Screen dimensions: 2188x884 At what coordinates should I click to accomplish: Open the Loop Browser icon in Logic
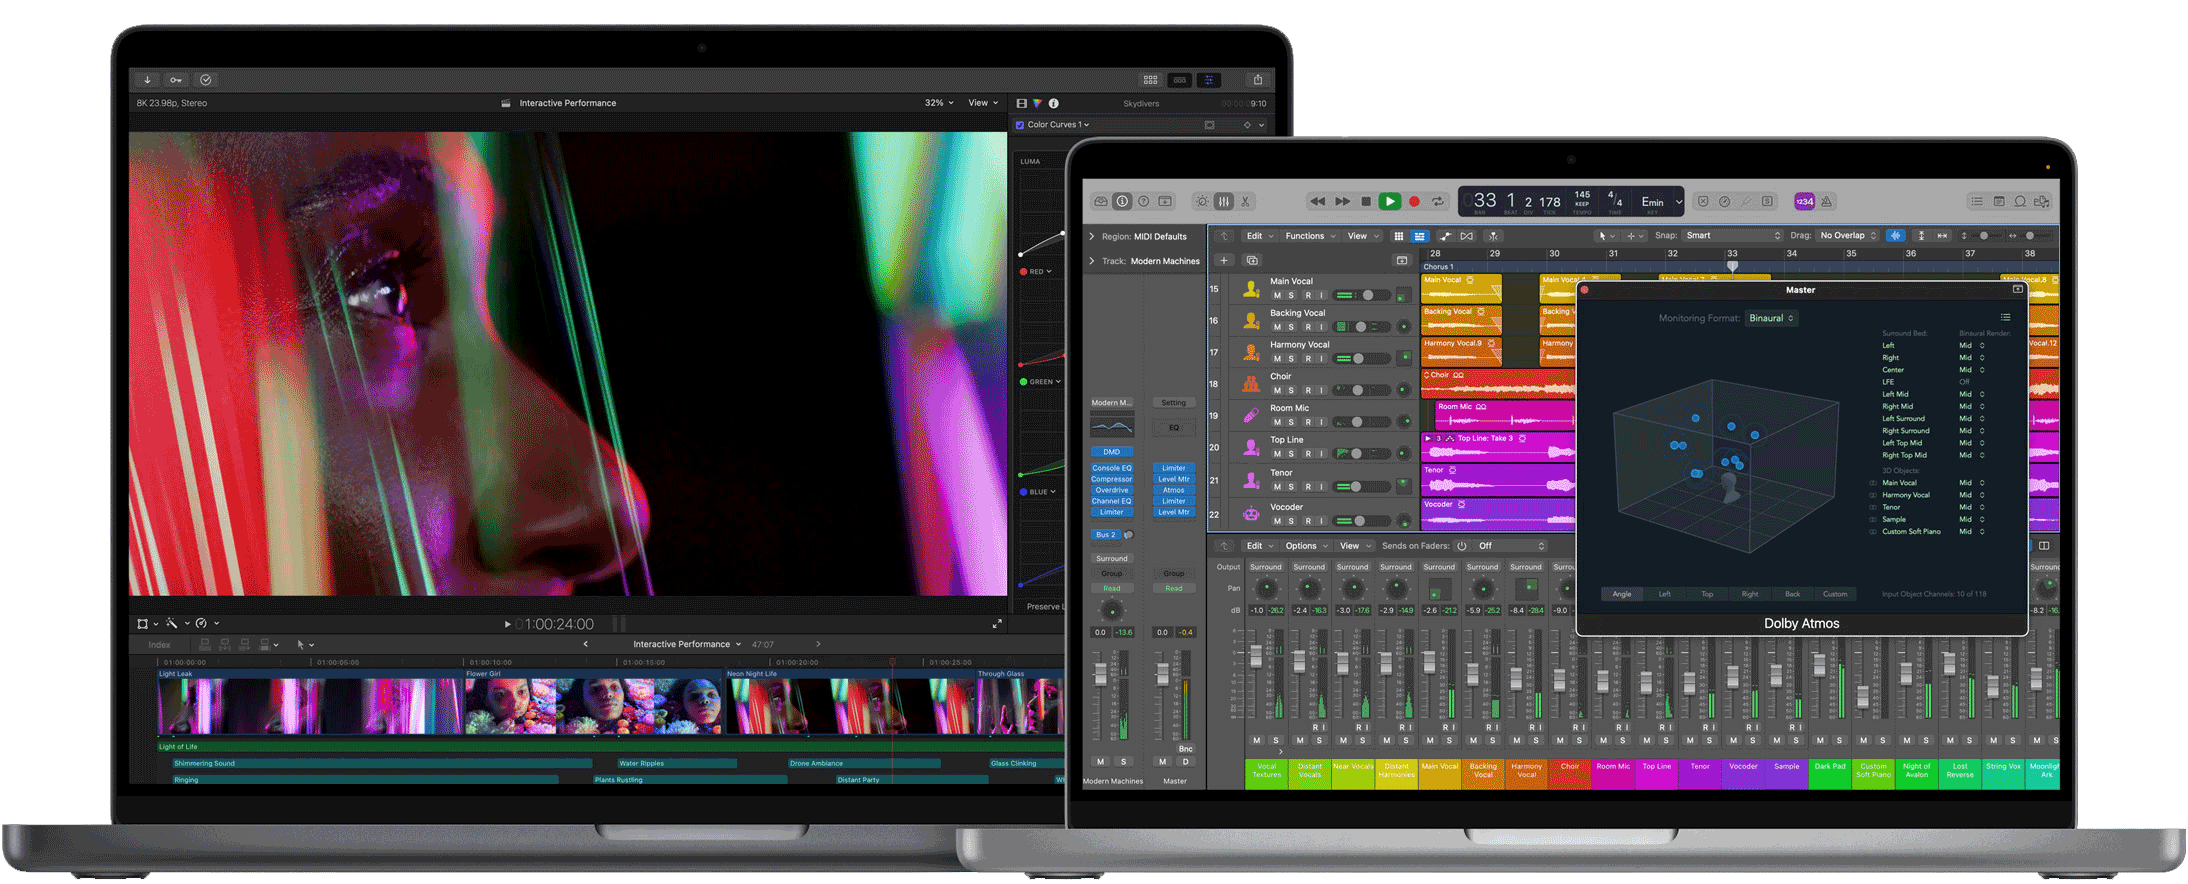pos(2020,201)
